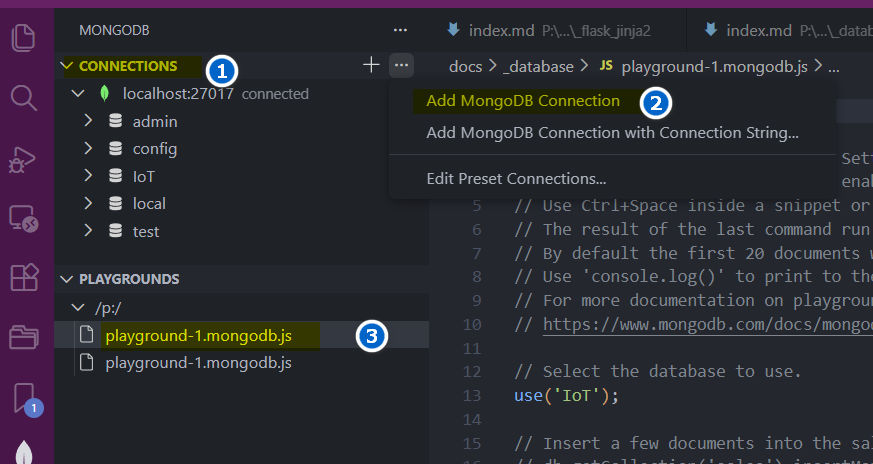Select Edit Preset Connections menu entry
This screenshot has height=464, width=873.
[x=516, y=179]
